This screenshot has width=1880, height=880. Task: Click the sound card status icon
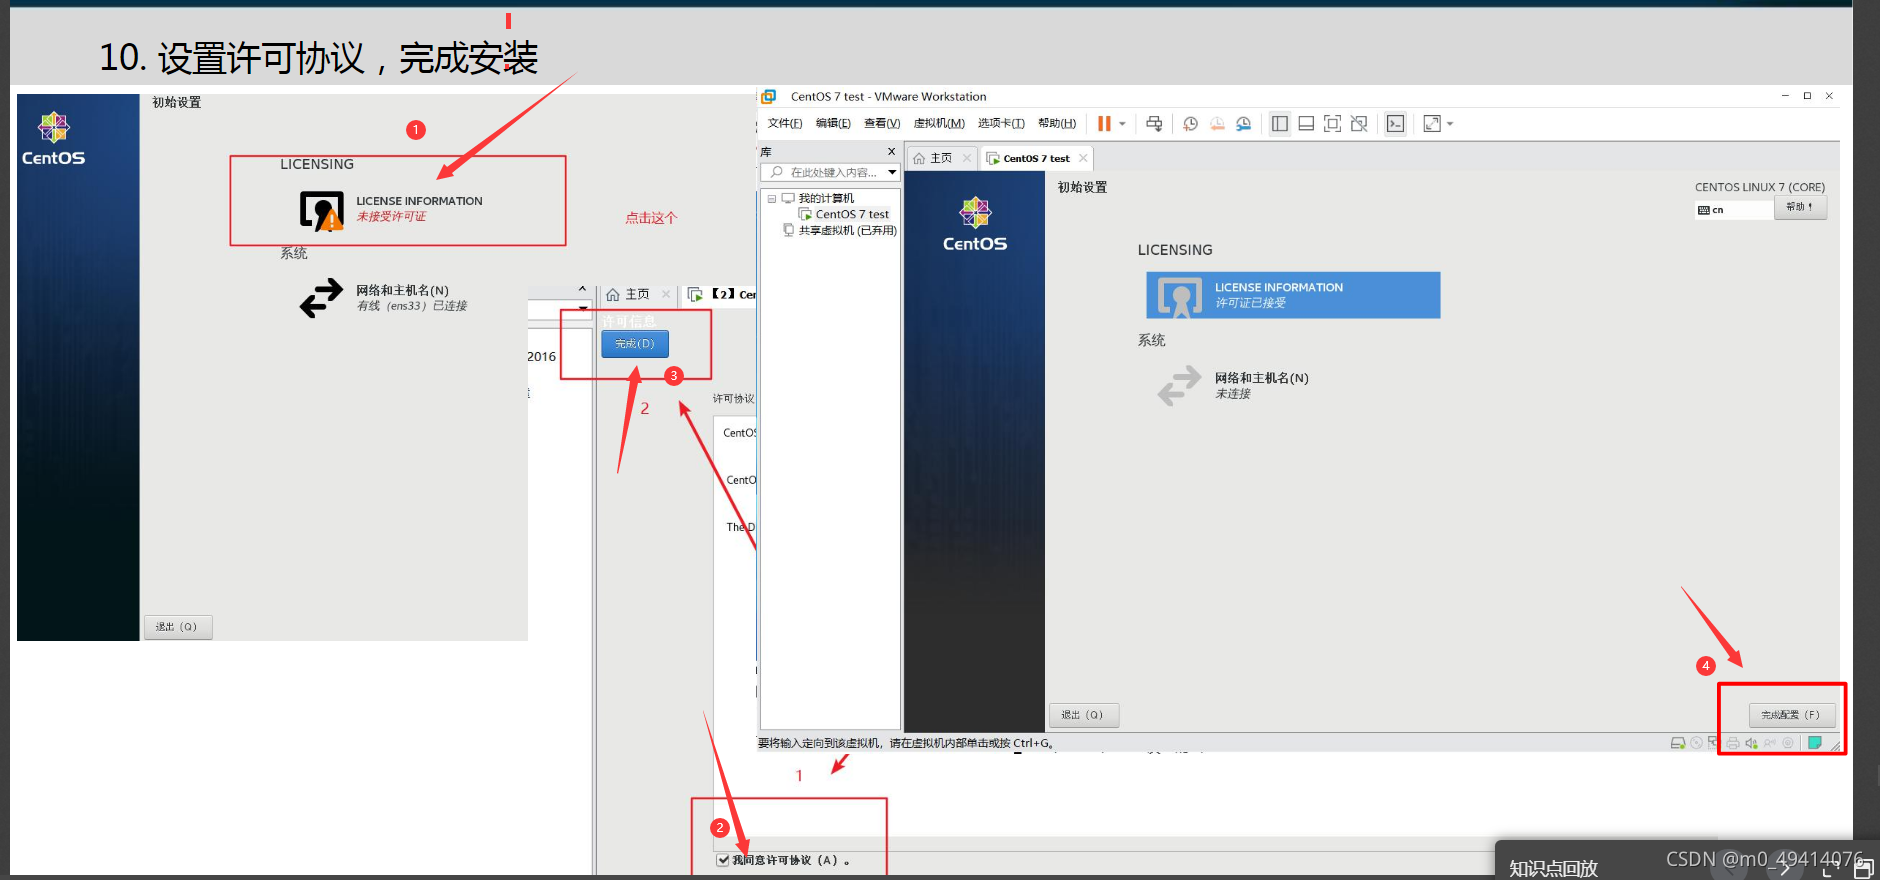pyautogui.click(x=1751, y=743)
